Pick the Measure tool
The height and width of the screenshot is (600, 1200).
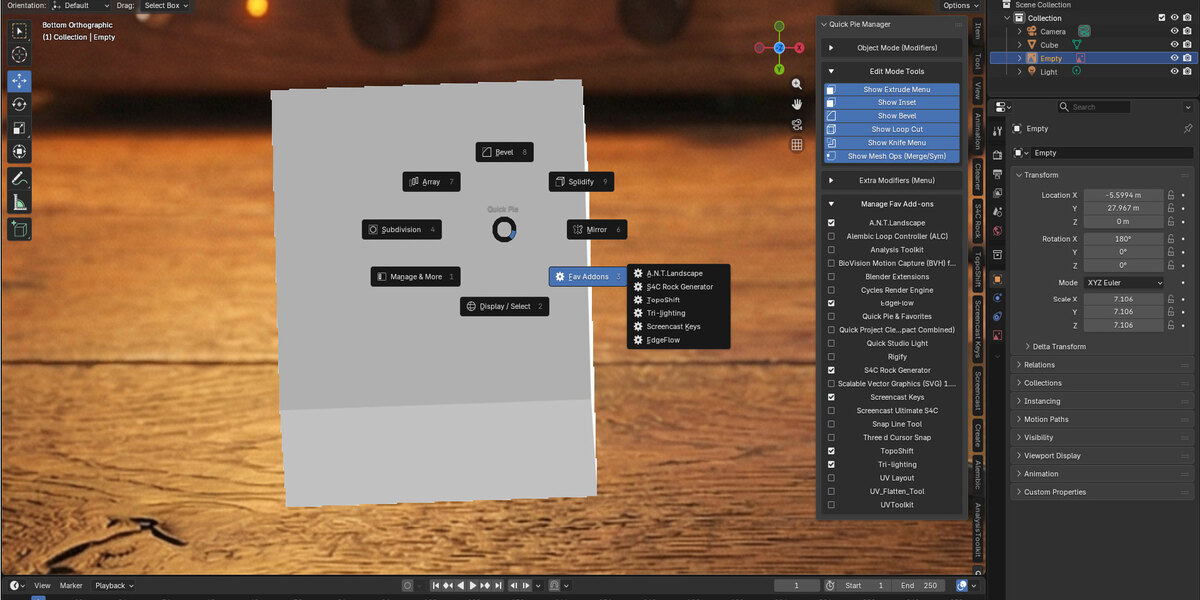pyautogui.click(x=19, y=203)
